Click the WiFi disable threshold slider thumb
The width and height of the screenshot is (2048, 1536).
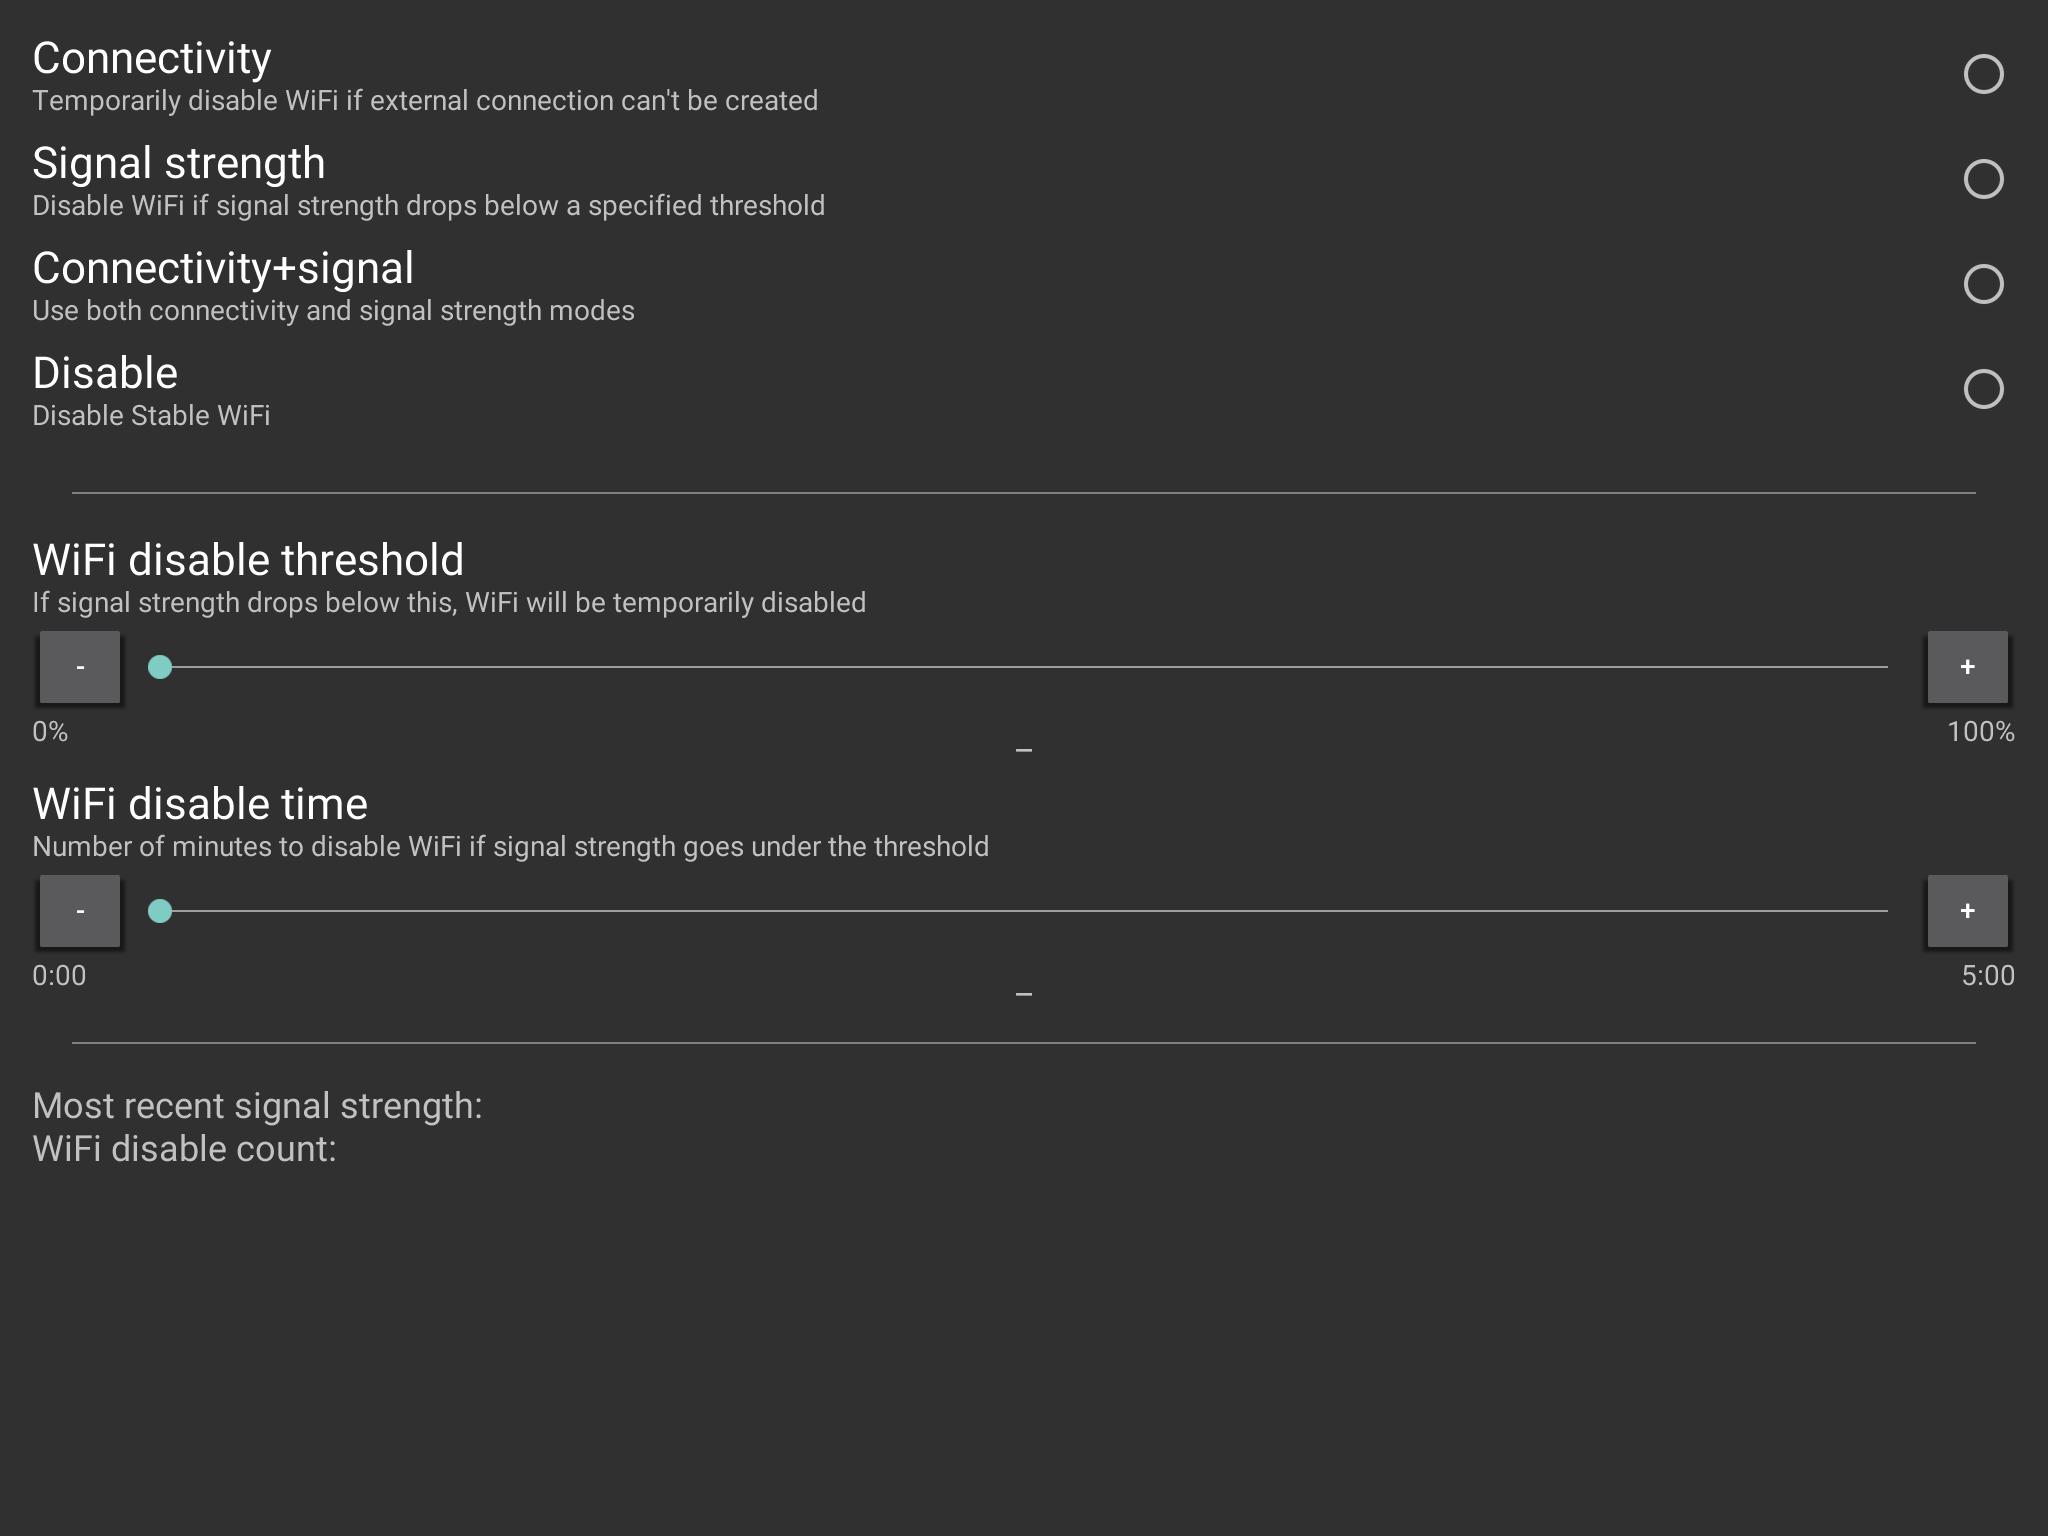160,667
